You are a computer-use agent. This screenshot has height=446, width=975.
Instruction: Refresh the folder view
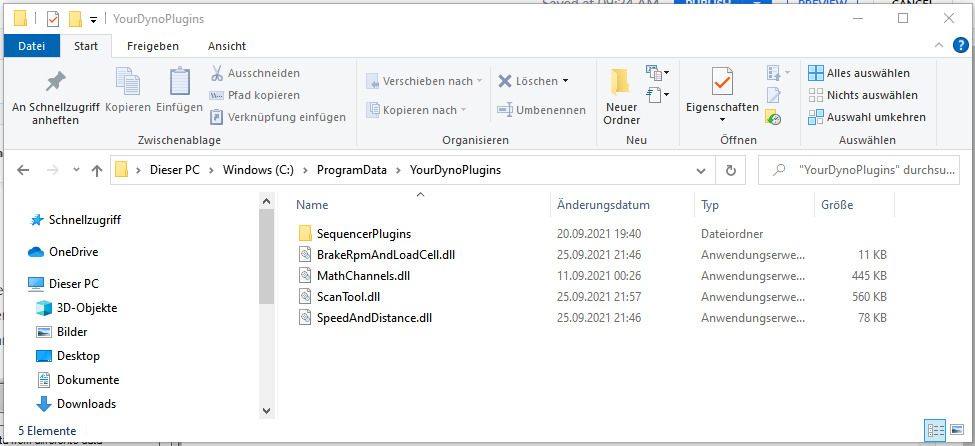[731, 170]
